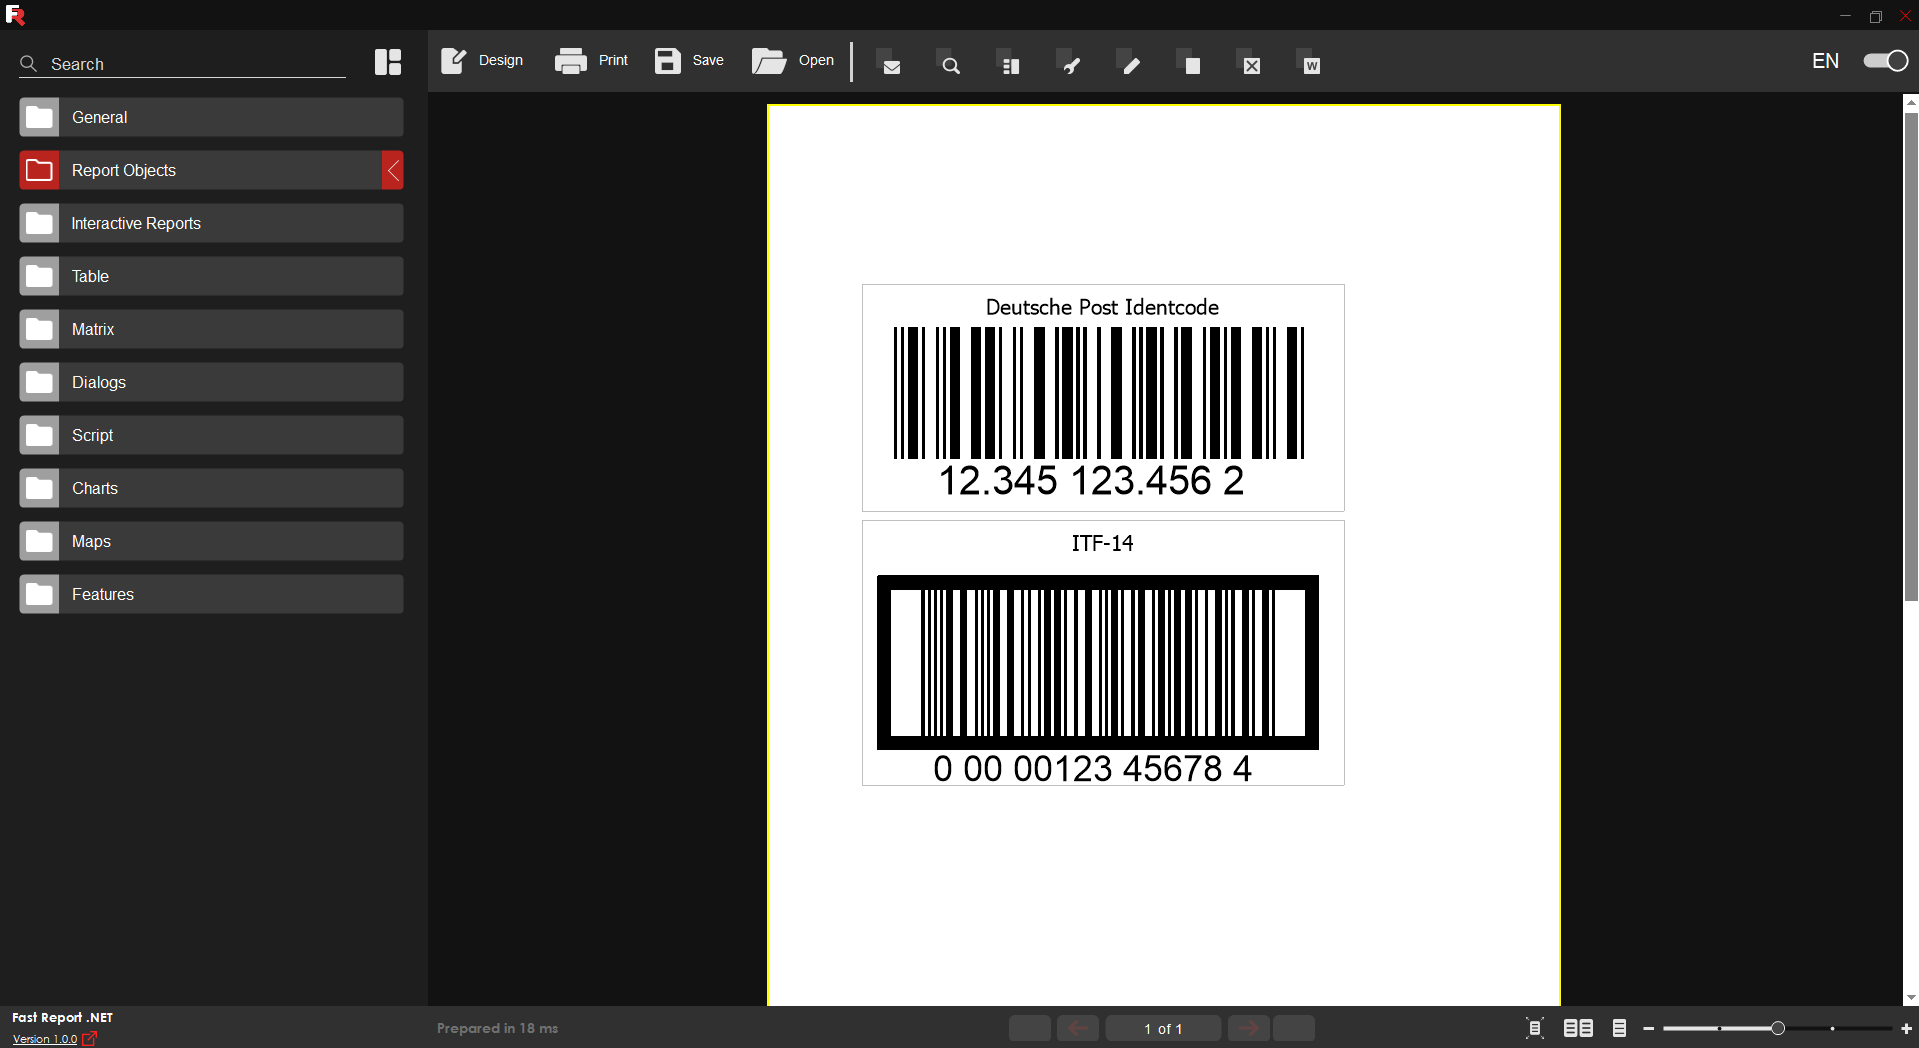Viewport: 1919px width, 1048px height.
Task: Click scrollbar up arrow
Action: point(1911,102)
